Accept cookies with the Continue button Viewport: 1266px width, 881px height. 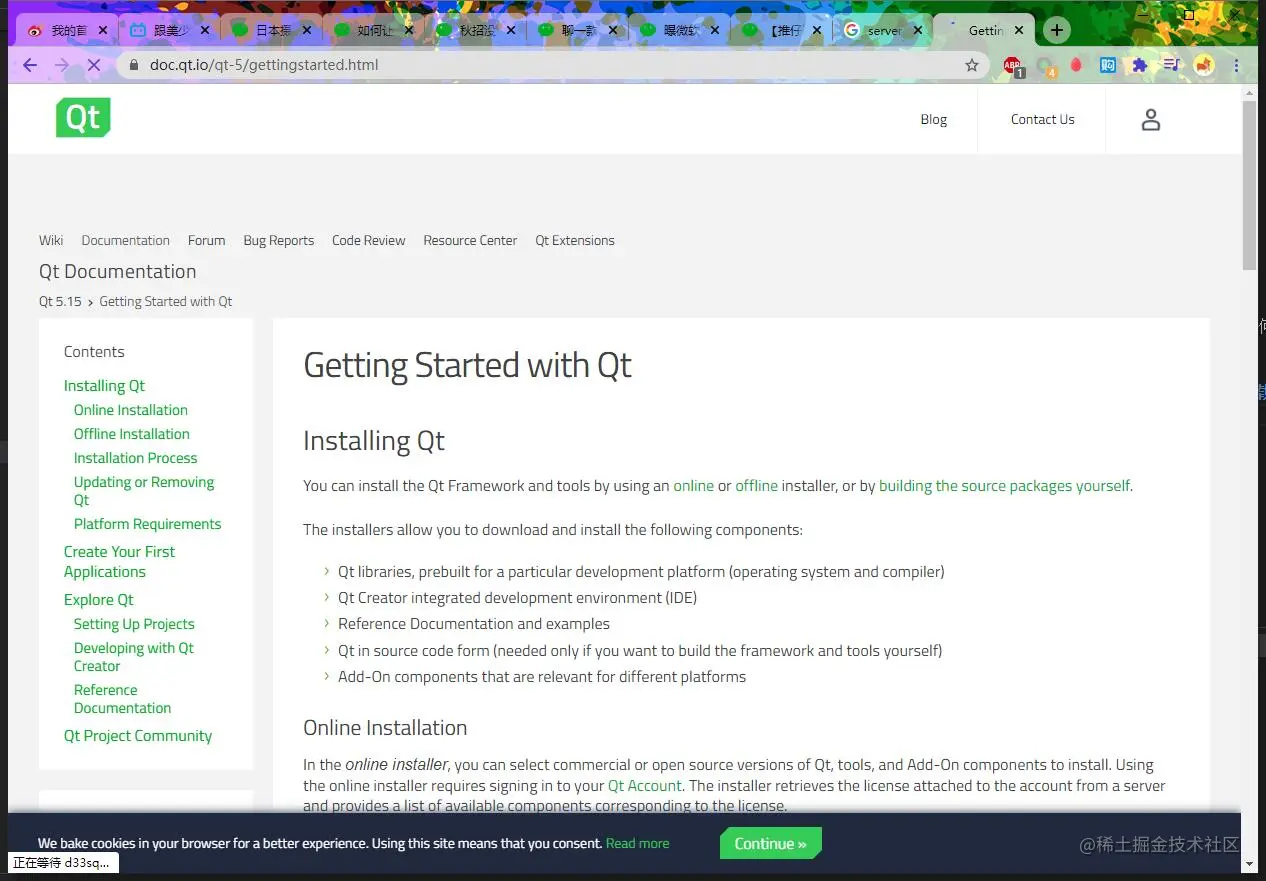pos(770,843)
